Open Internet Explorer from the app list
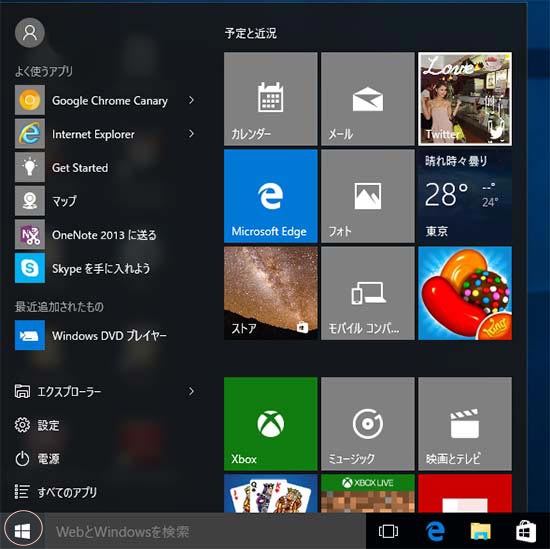 (105, 134)
